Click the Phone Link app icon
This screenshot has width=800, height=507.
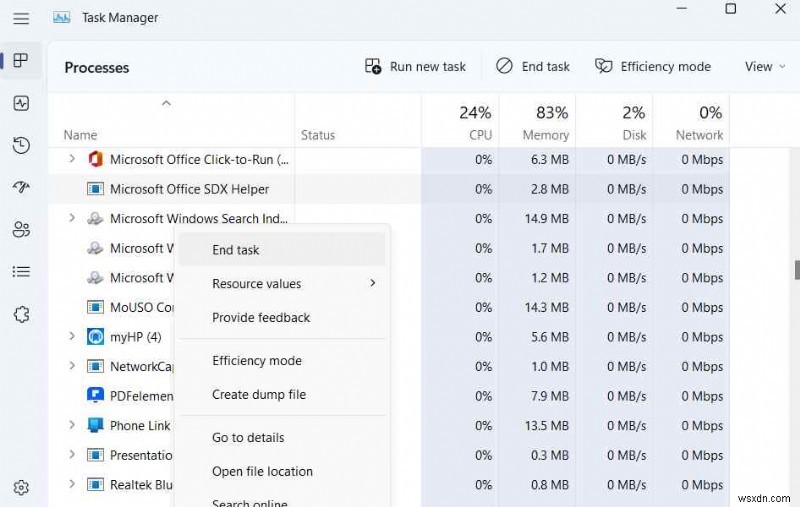pos(95,425)
